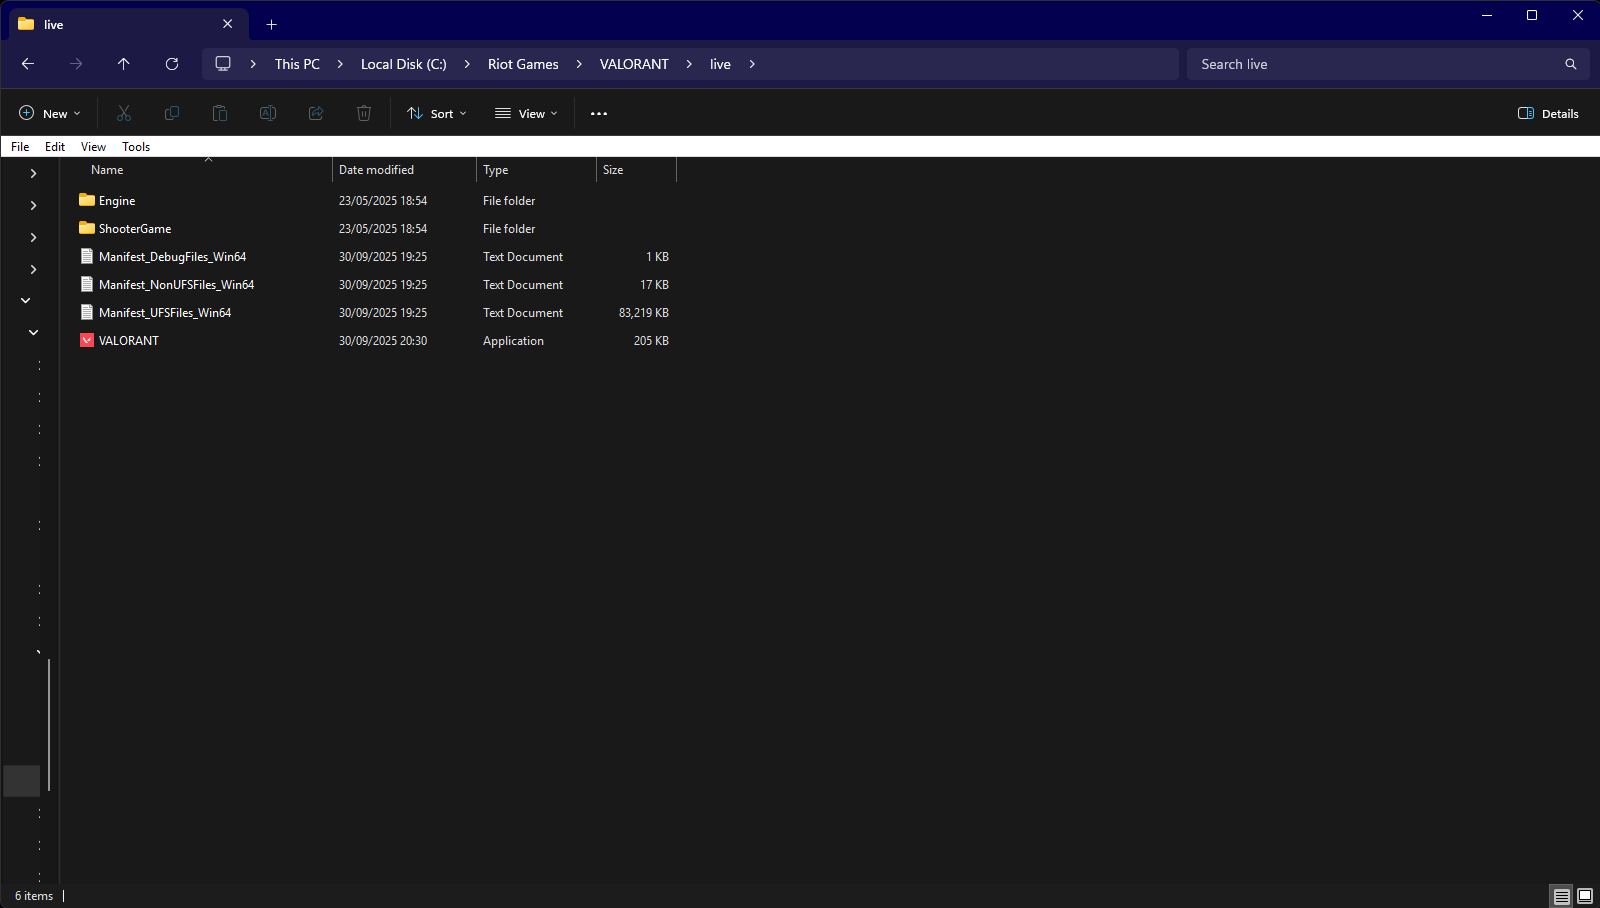Image resolution: width=1600 pixels, height=908 pixels.
Task: Open the Edit menu
Action: pyautogui.click(x=55, y=147)
